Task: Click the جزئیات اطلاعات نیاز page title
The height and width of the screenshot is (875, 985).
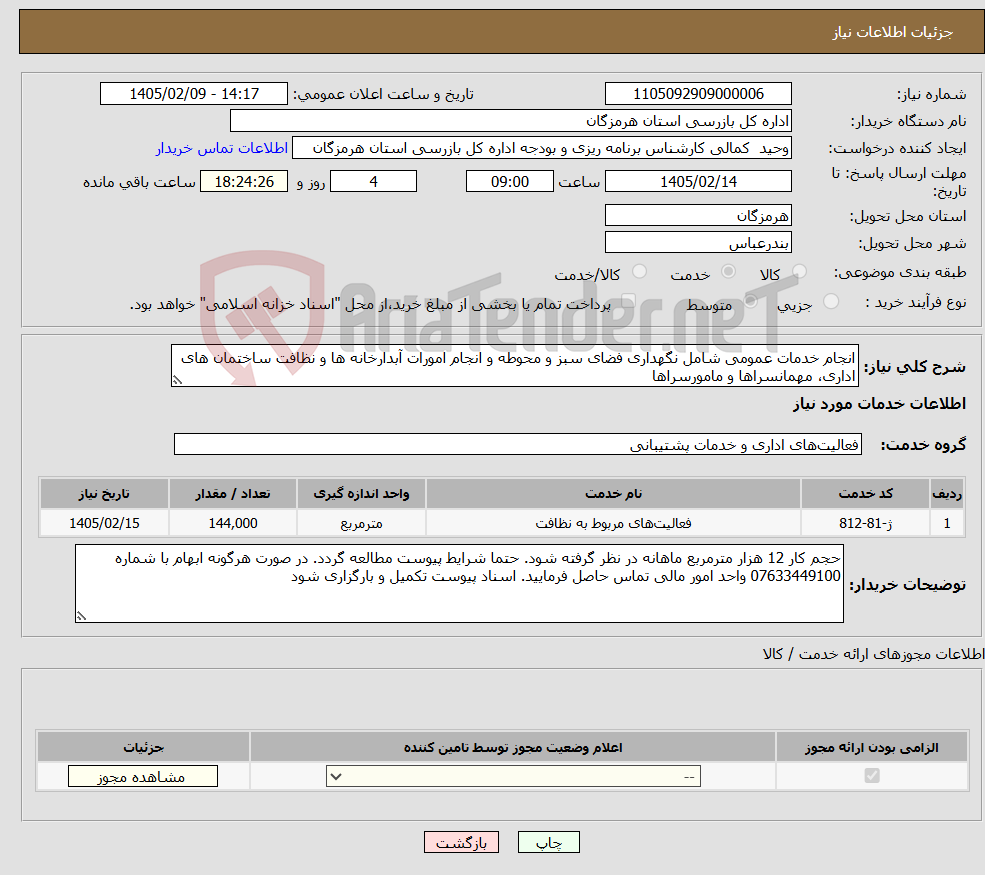Action: pos(893,32)
